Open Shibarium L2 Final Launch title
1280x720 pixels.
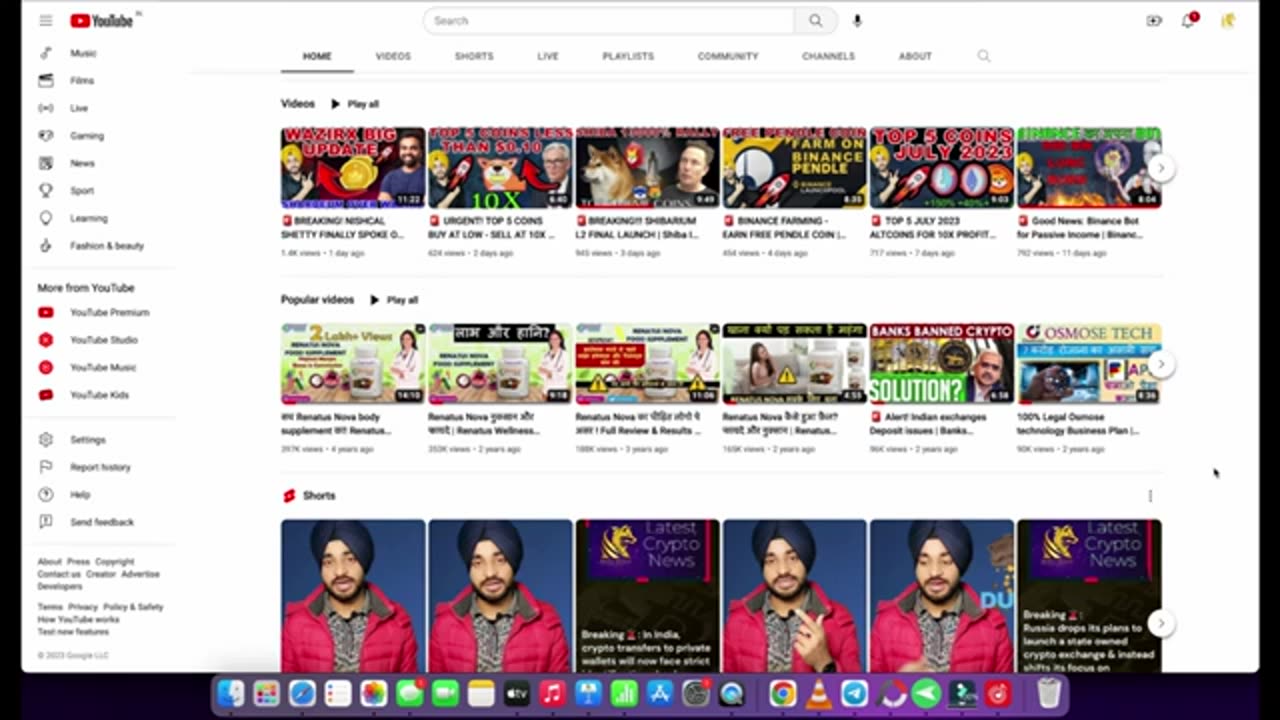point(638,228)
